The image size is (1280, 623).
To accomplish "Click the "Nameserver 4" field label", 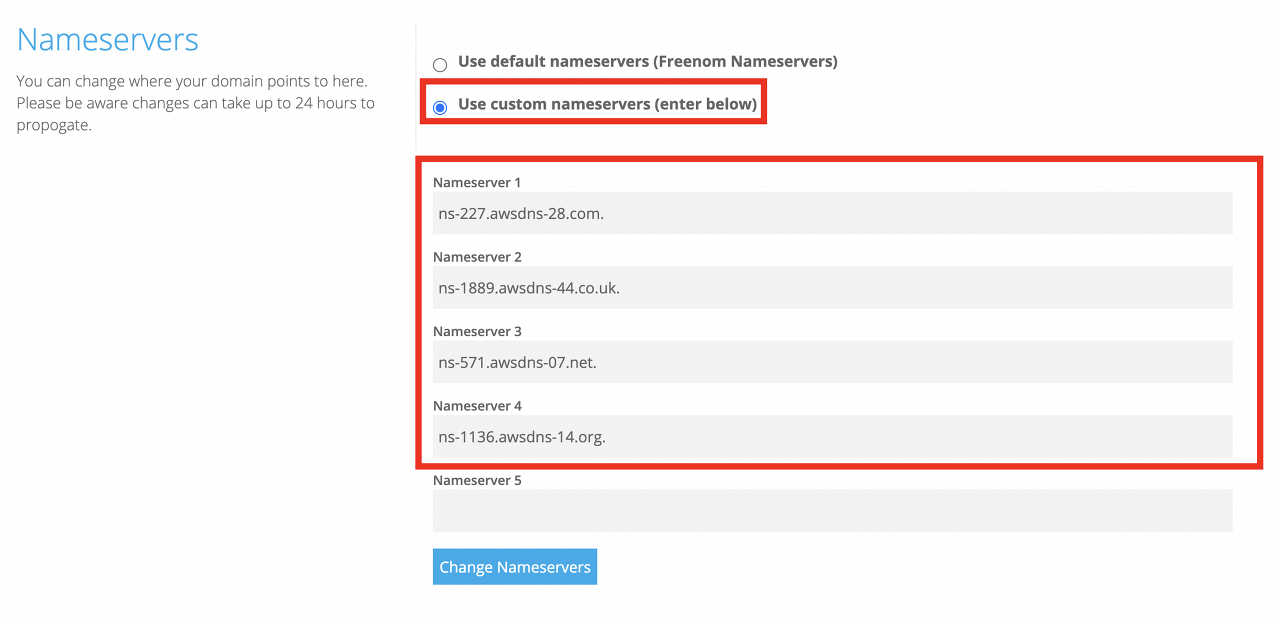I will [477, 406].
